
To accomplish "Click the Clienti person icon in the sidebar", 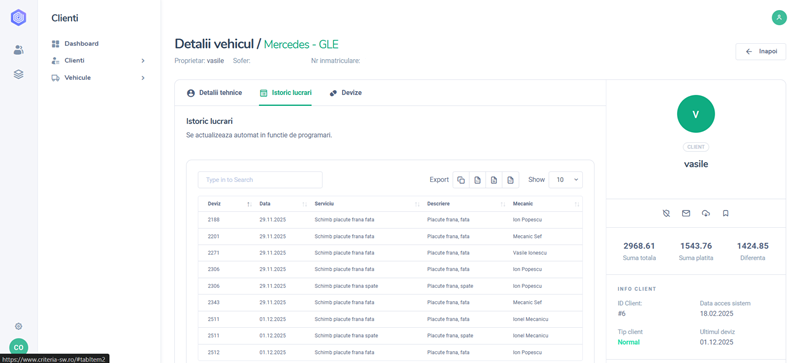I will point(56,61).
